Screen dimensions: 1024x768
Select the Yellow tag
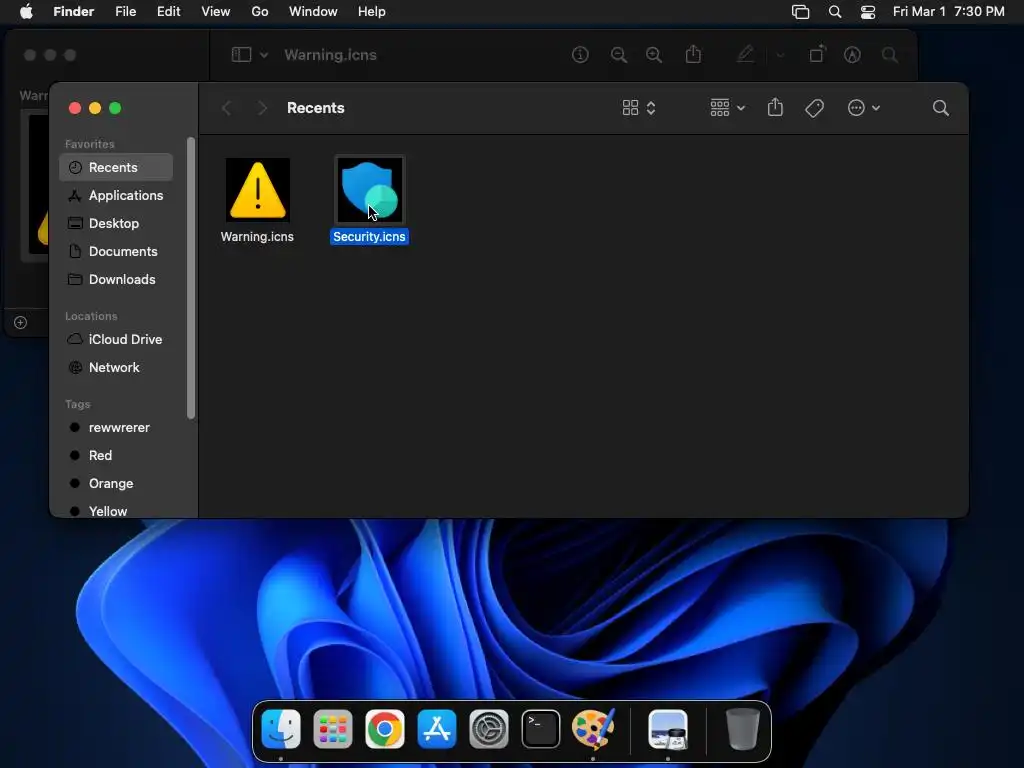point(116,511)
